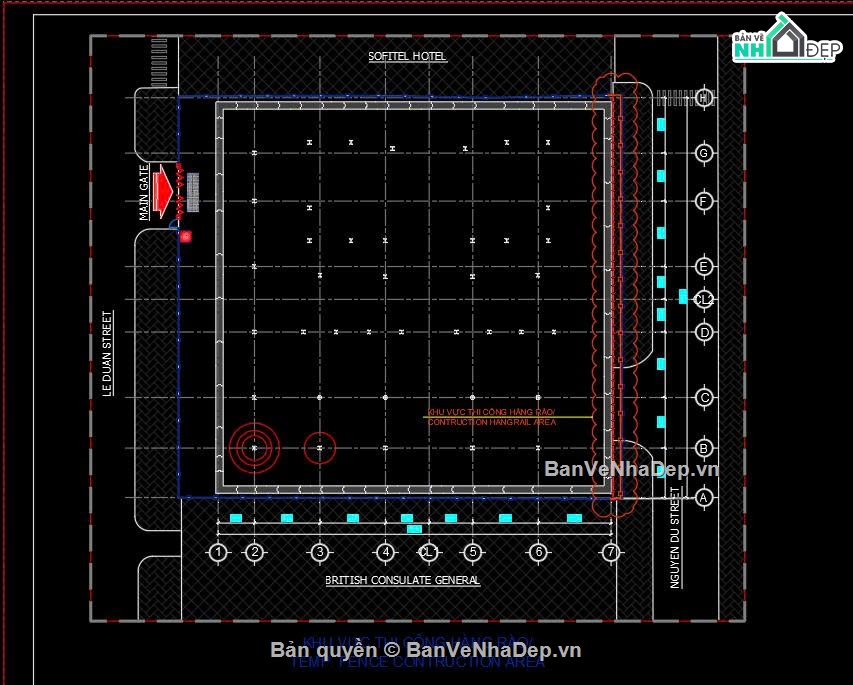The width and height of the screenshot is (853, 685).
Task: Click the red MAIN GATE arrow
Action: point(163,191)
